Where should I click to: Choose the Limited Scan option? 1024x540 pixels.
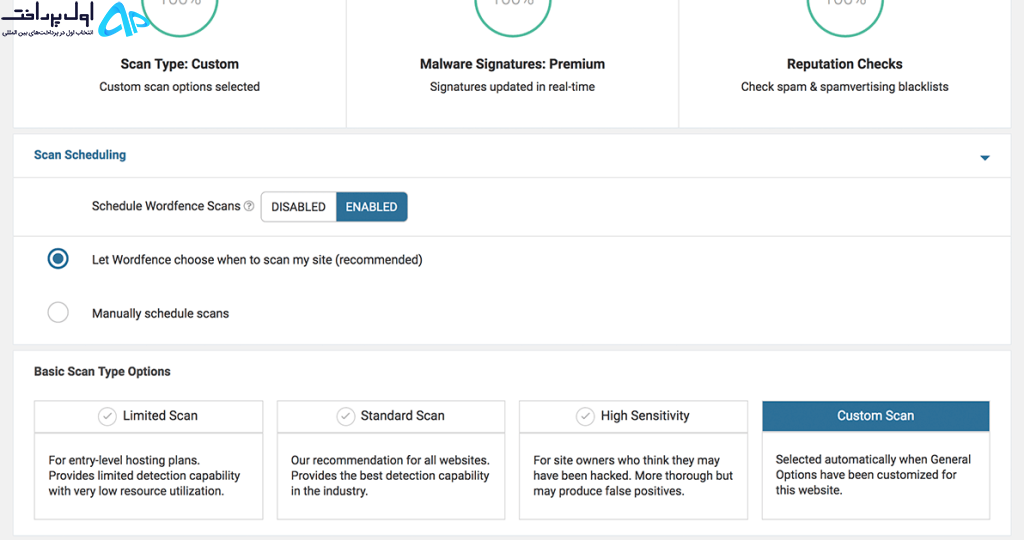pos(149,416)
